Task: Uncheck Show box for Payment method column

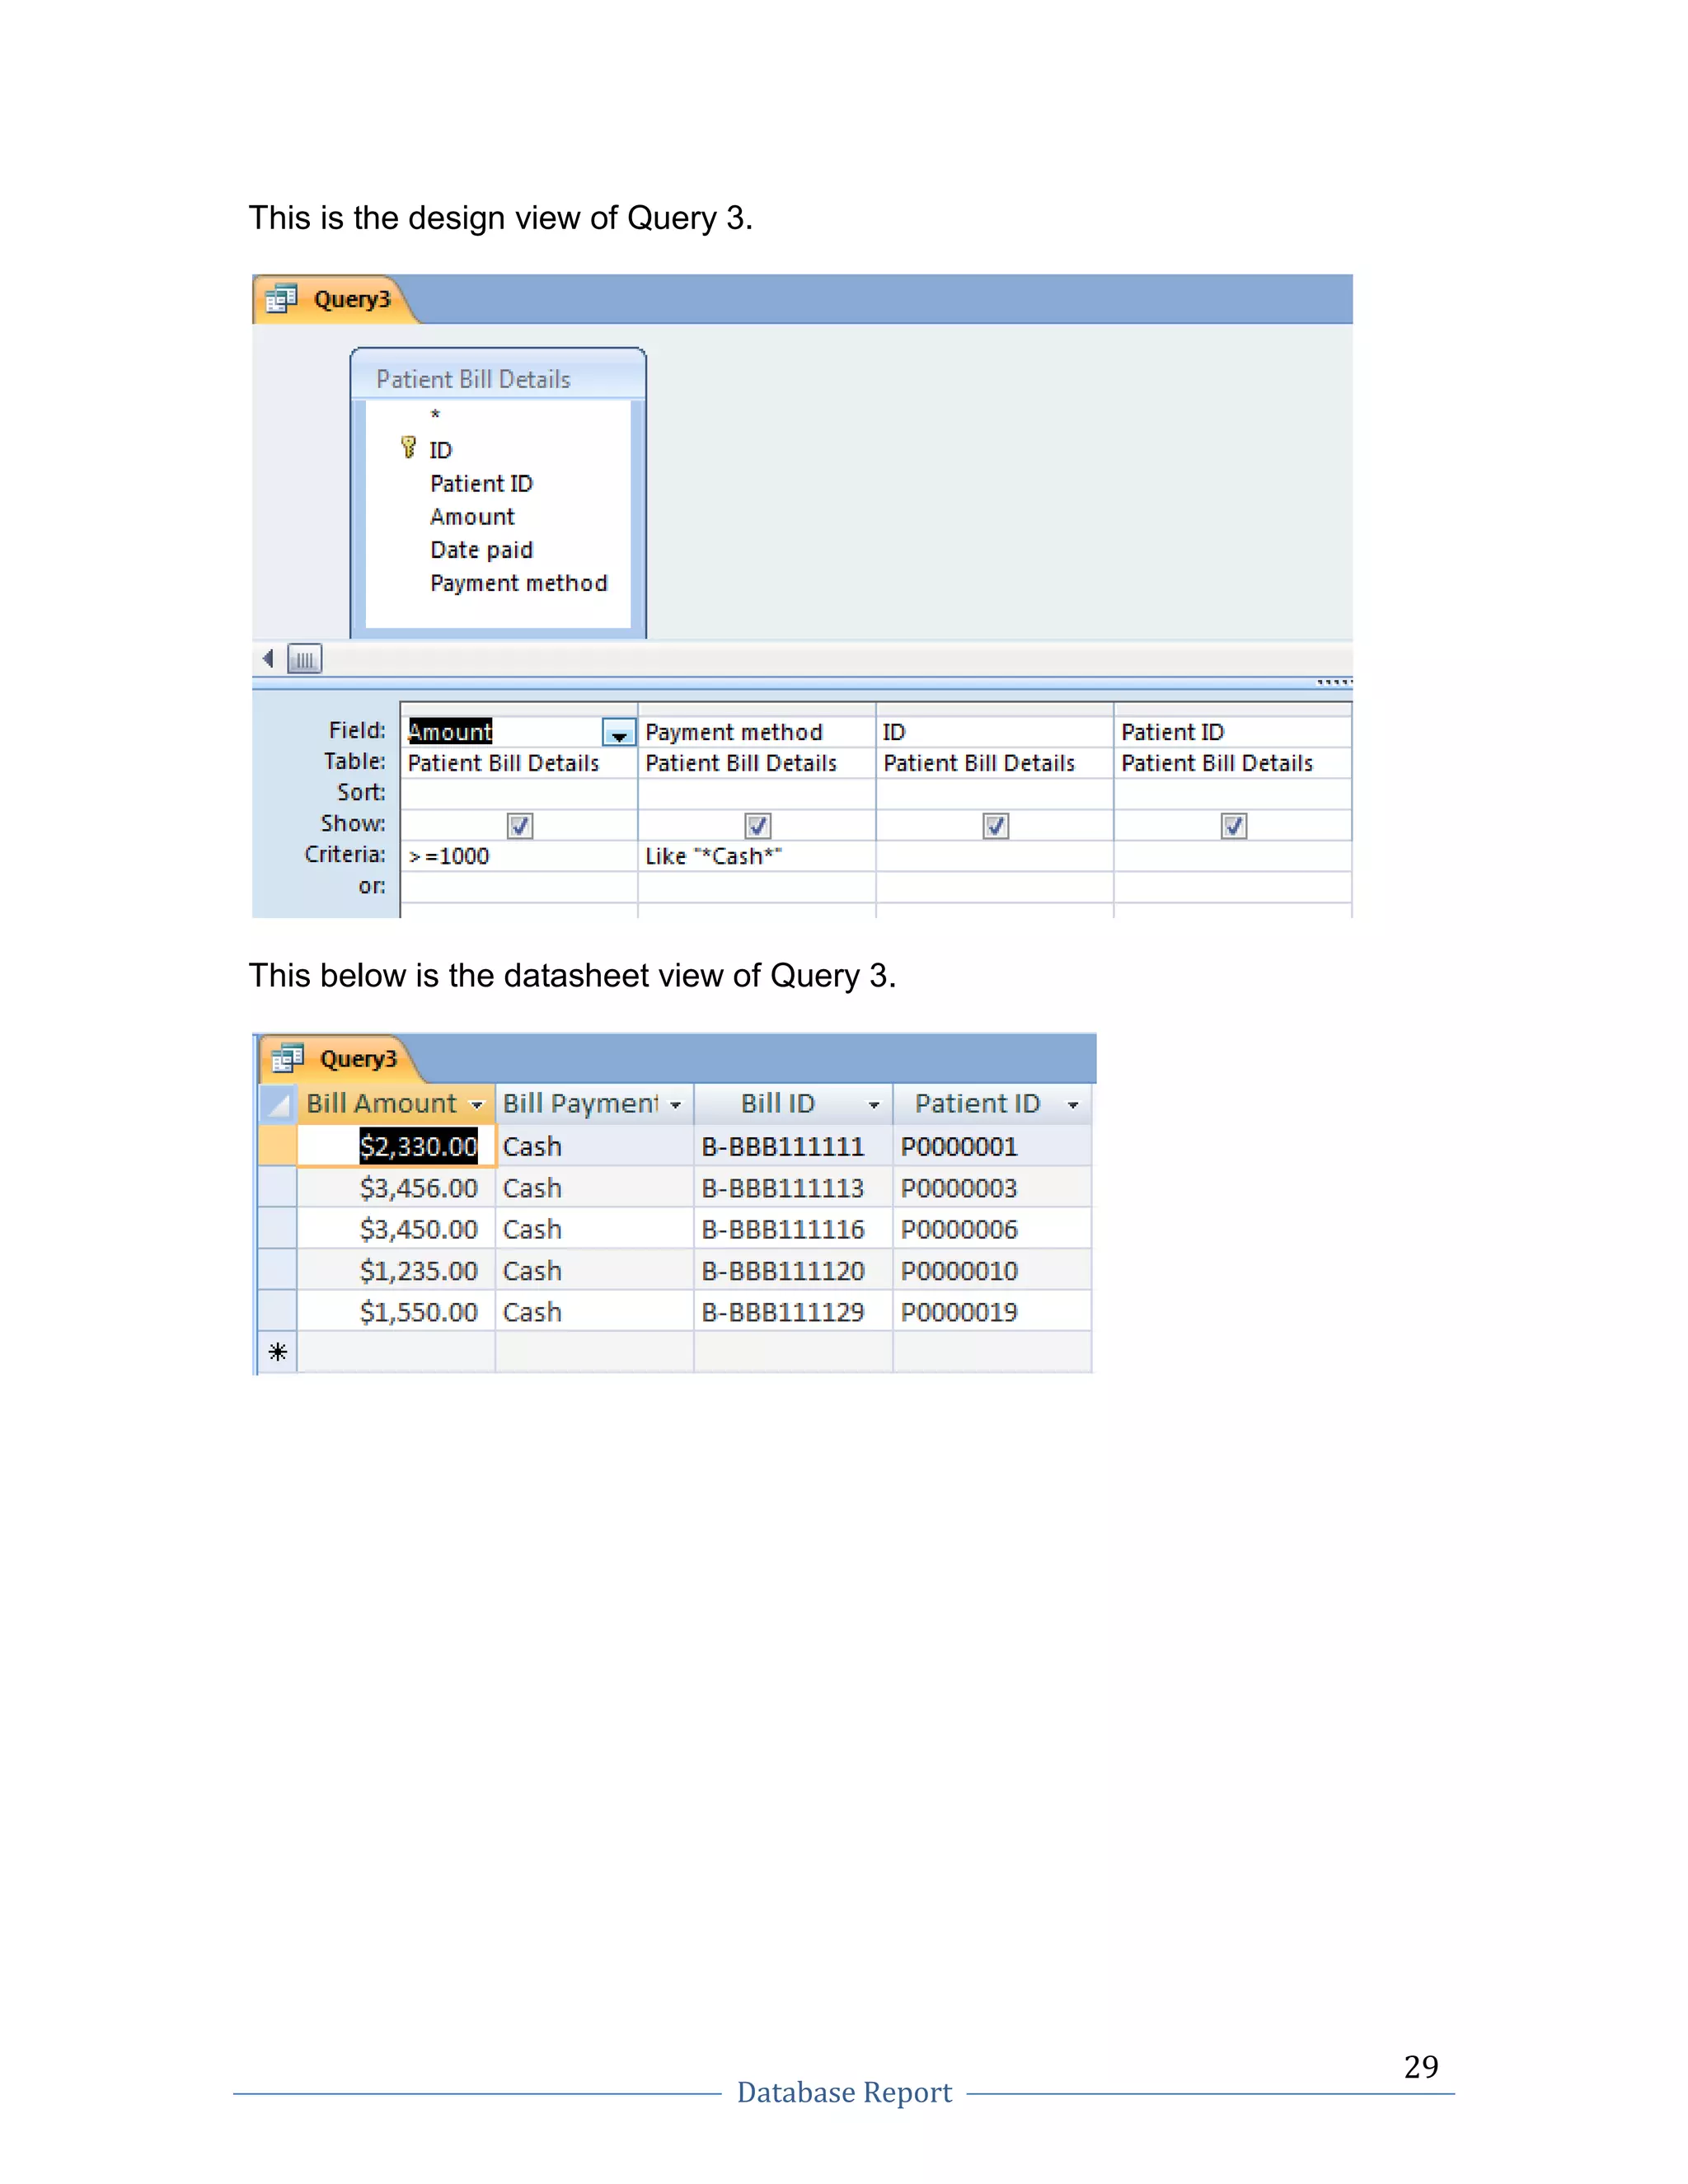Action: click(x=758, y=825)
